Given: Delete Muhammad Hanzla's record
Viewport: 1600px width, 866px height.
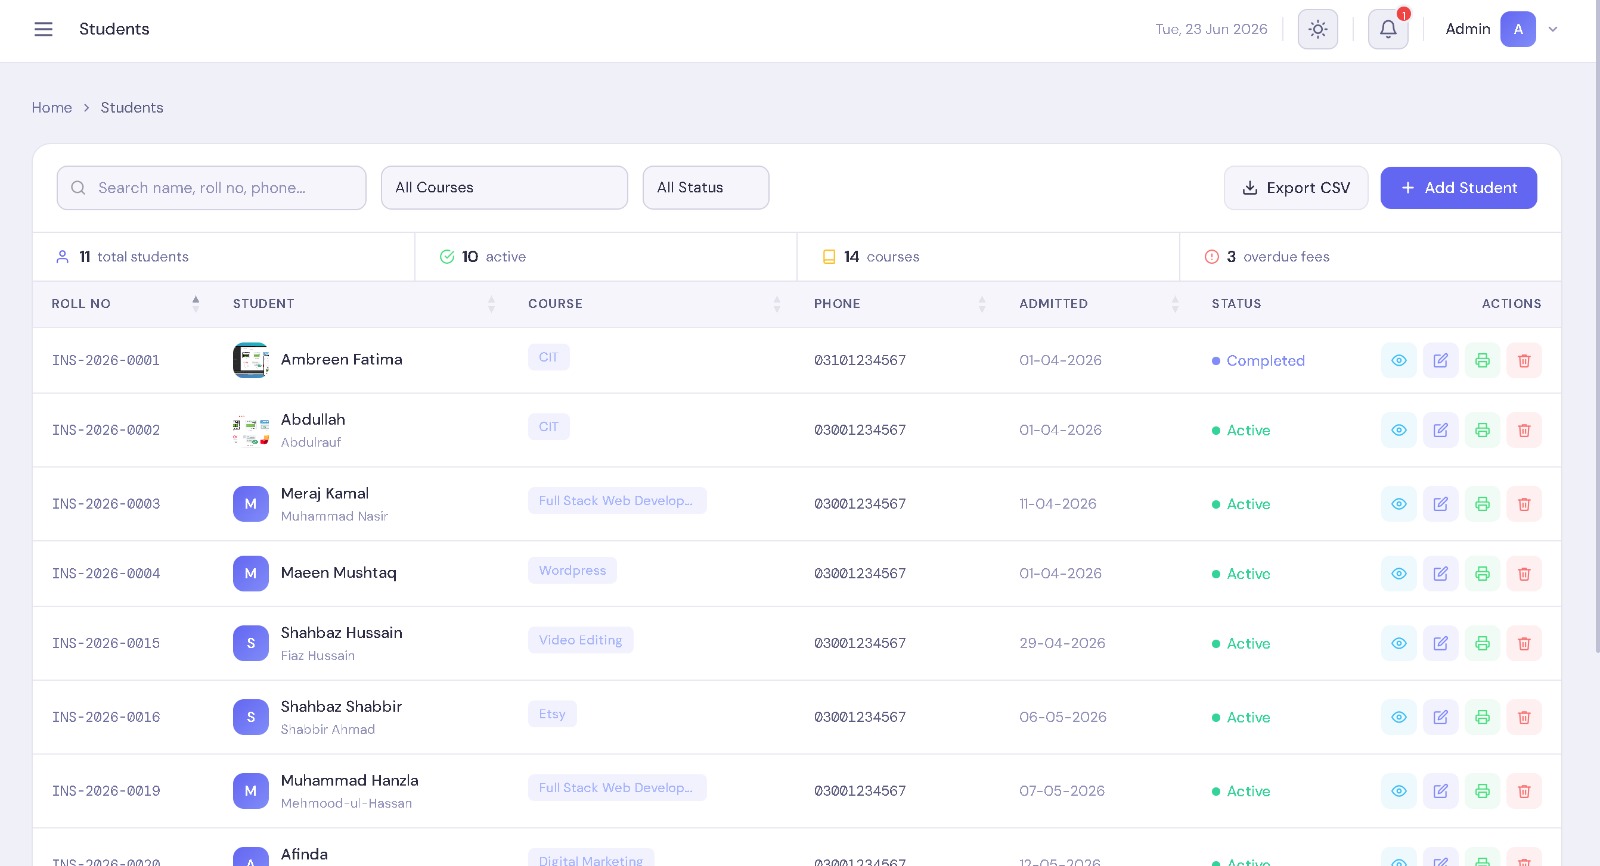Looking at the screenshot, I should [x=1524, y=791].
